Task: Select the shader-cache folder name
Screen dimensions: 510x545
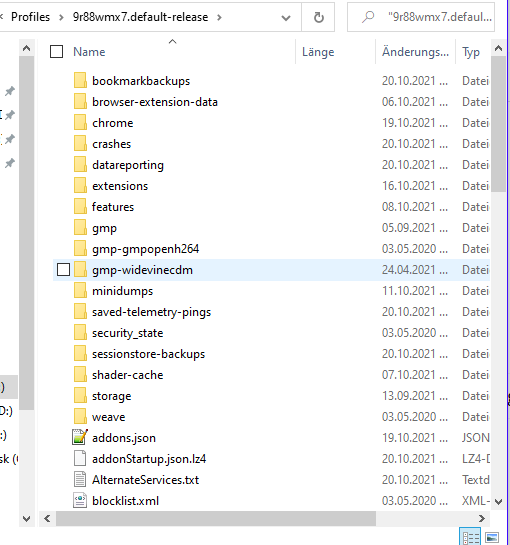Action: pos(127,375)
